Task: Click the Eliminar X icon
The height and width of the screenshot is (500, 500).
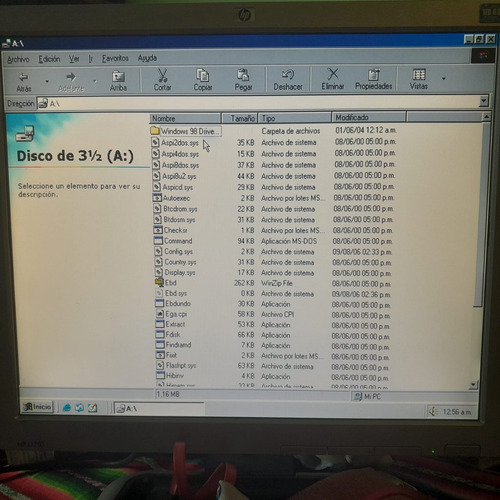Action: (x=333, y=74)
